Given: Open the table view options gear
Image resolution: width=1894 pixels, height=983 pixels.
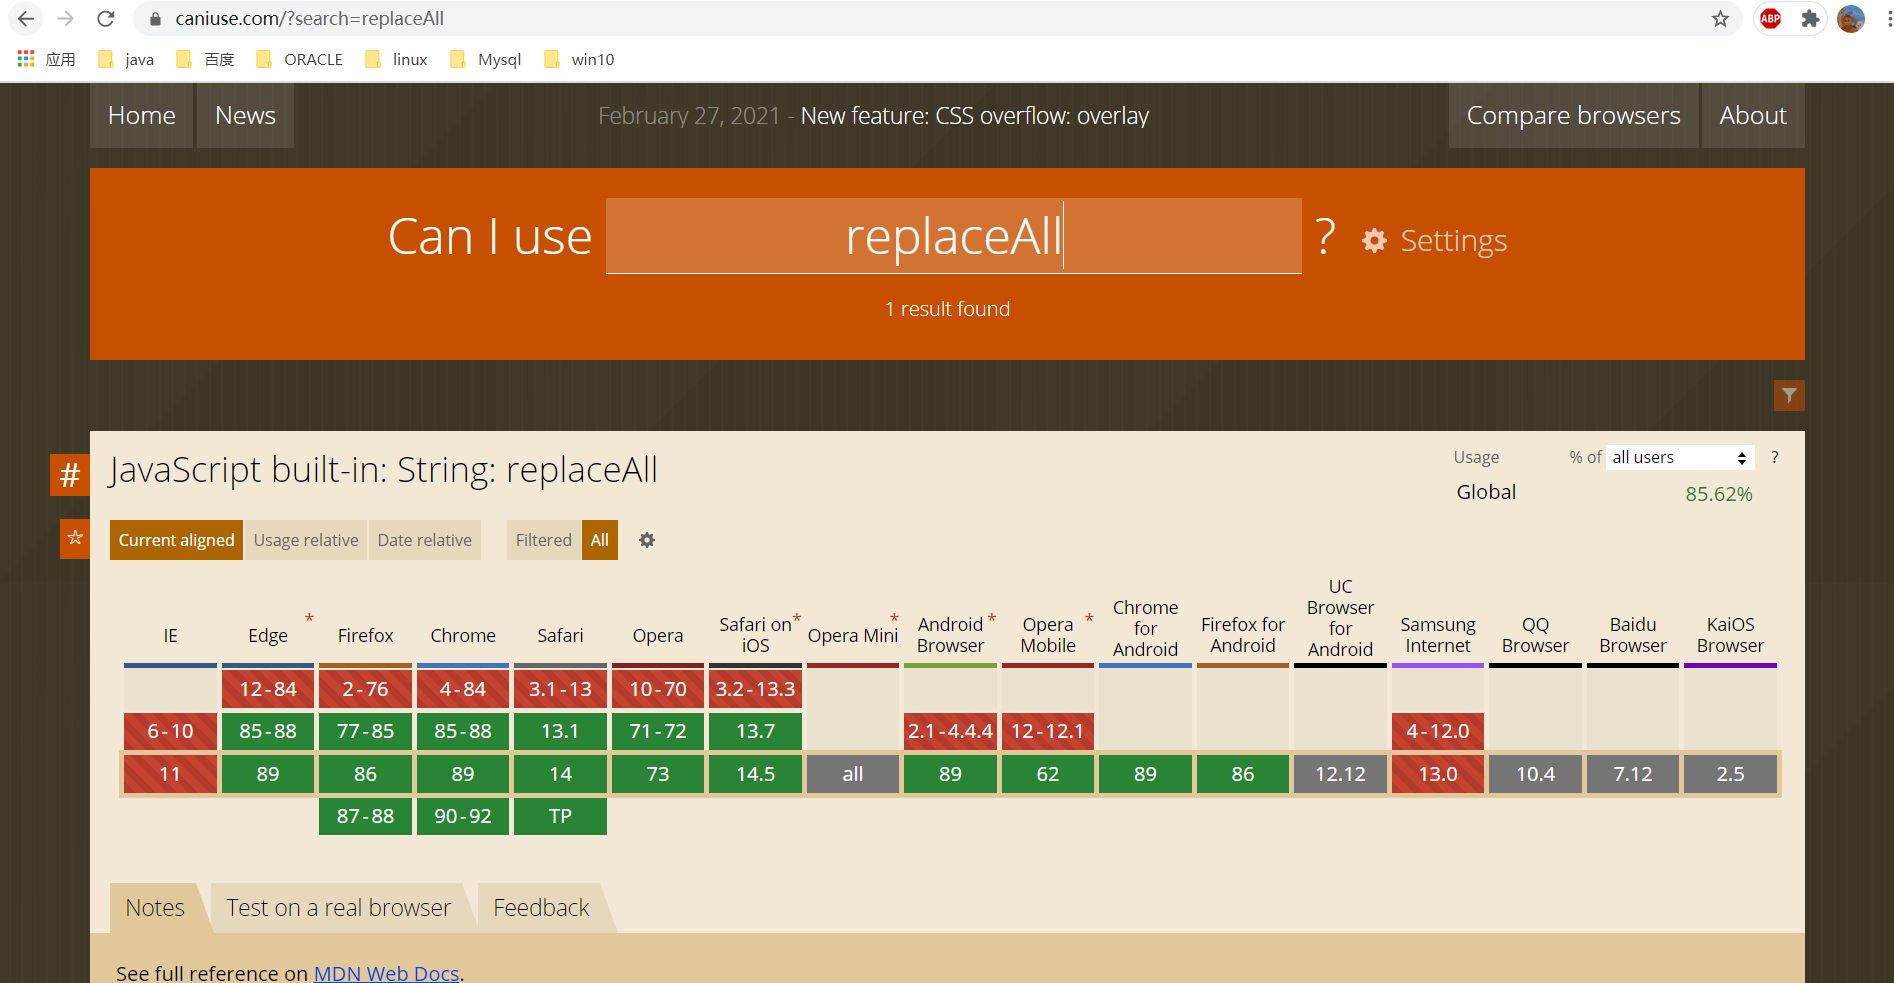Looking at the screenshot, I should tap(647, 540).
